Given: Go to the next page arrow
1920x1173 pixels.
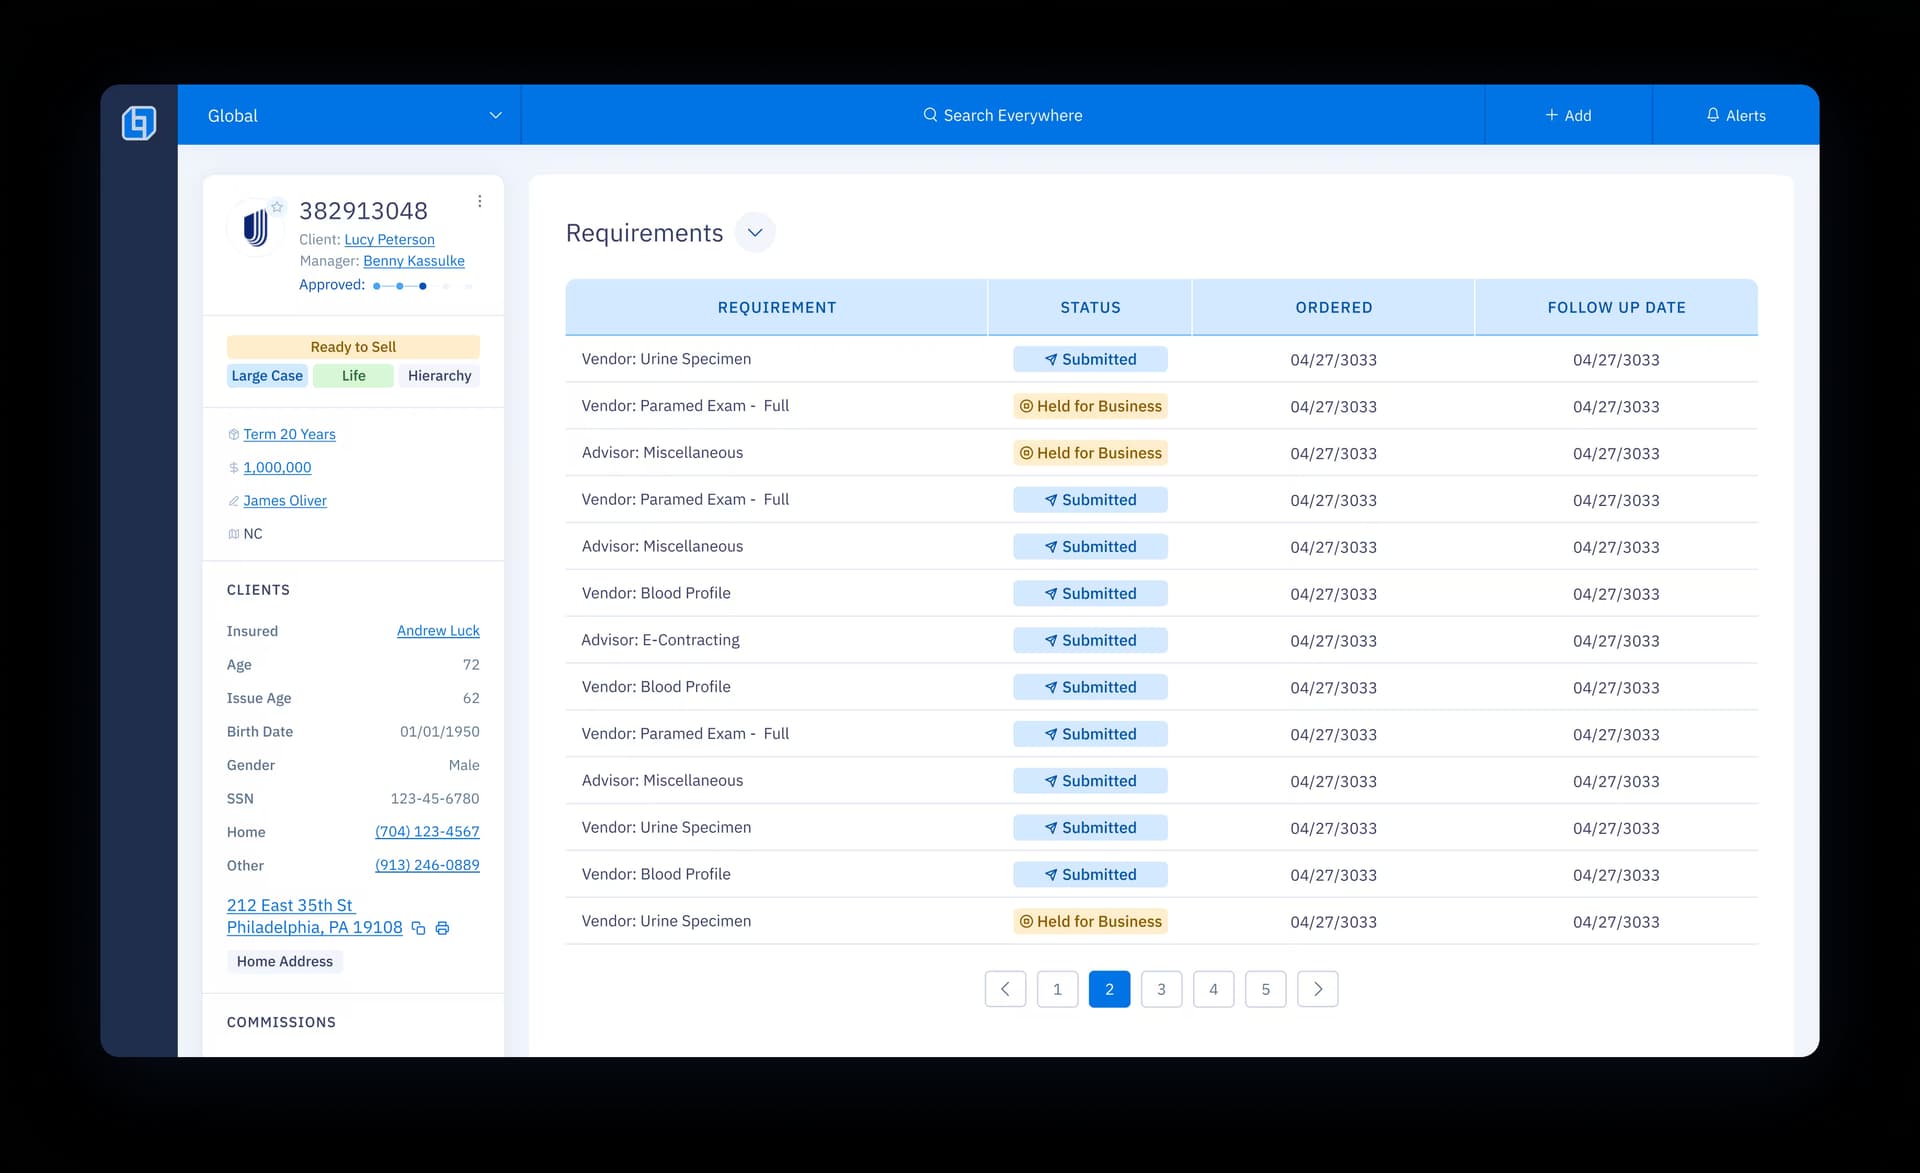Looking at the screenshot, I should [1317, 989].
